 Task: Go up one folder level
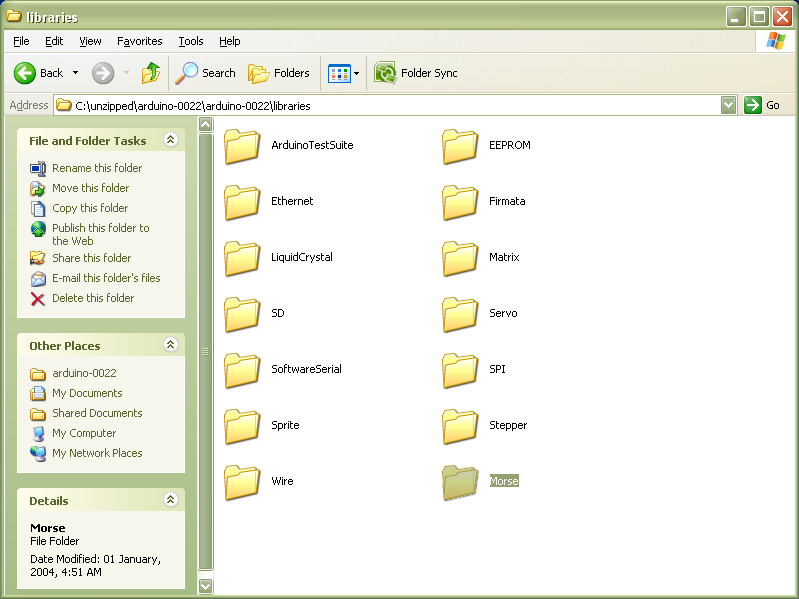point(151,73)
